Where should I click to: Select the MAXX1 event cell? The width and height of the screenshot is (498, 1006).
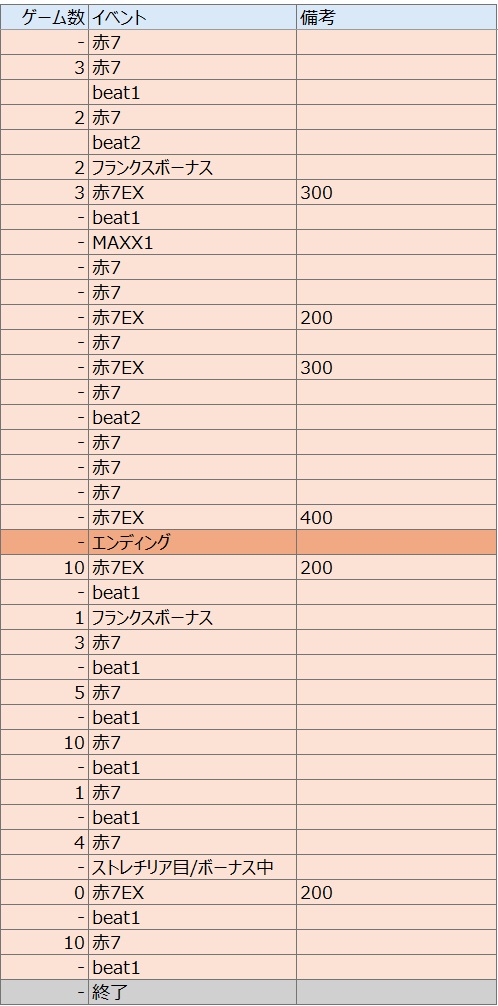193,243
